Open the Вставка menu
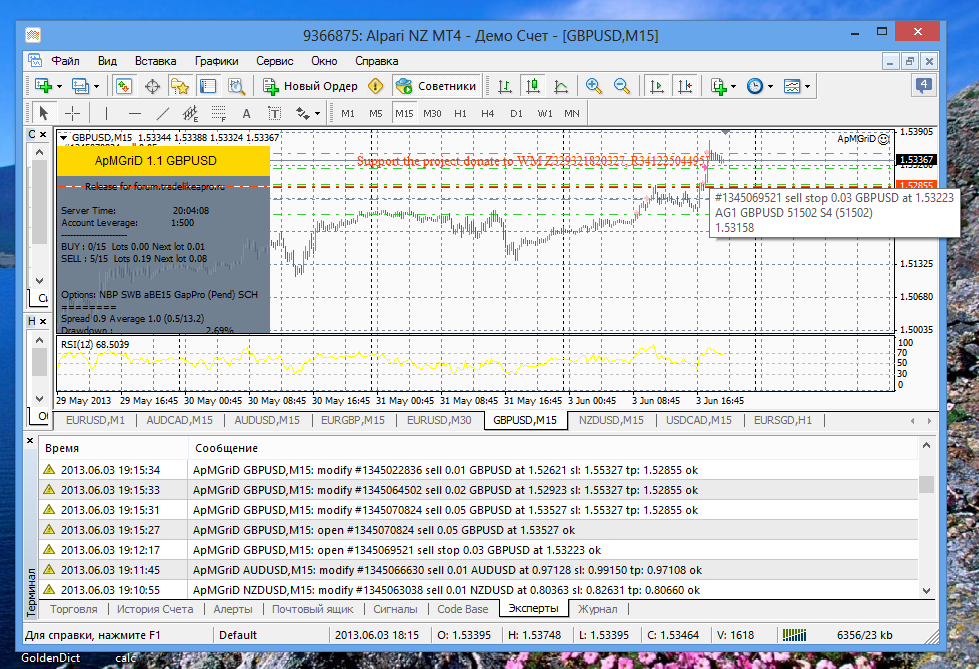The width and height of the screenshot is (979, 669). pos(155,61)
